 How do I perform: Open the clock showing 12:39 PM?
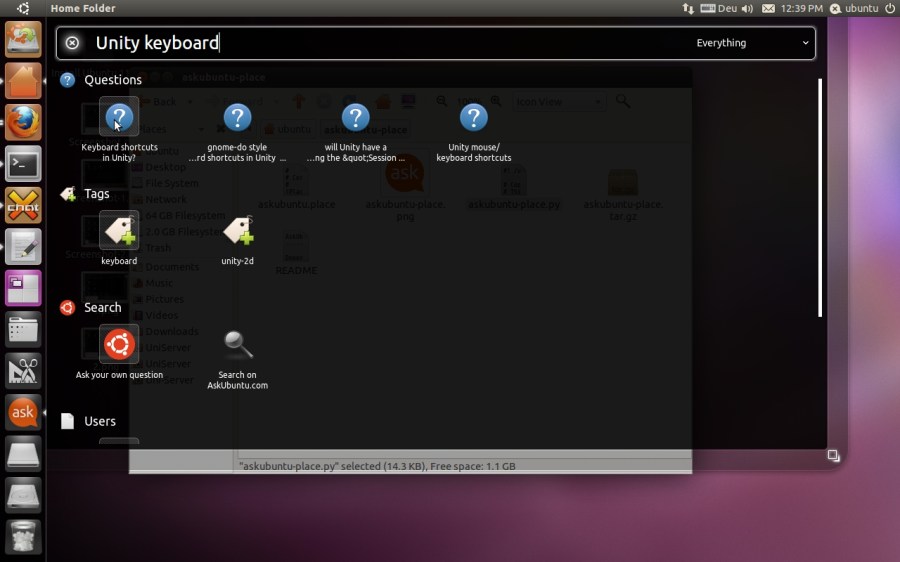pos(801,8)
